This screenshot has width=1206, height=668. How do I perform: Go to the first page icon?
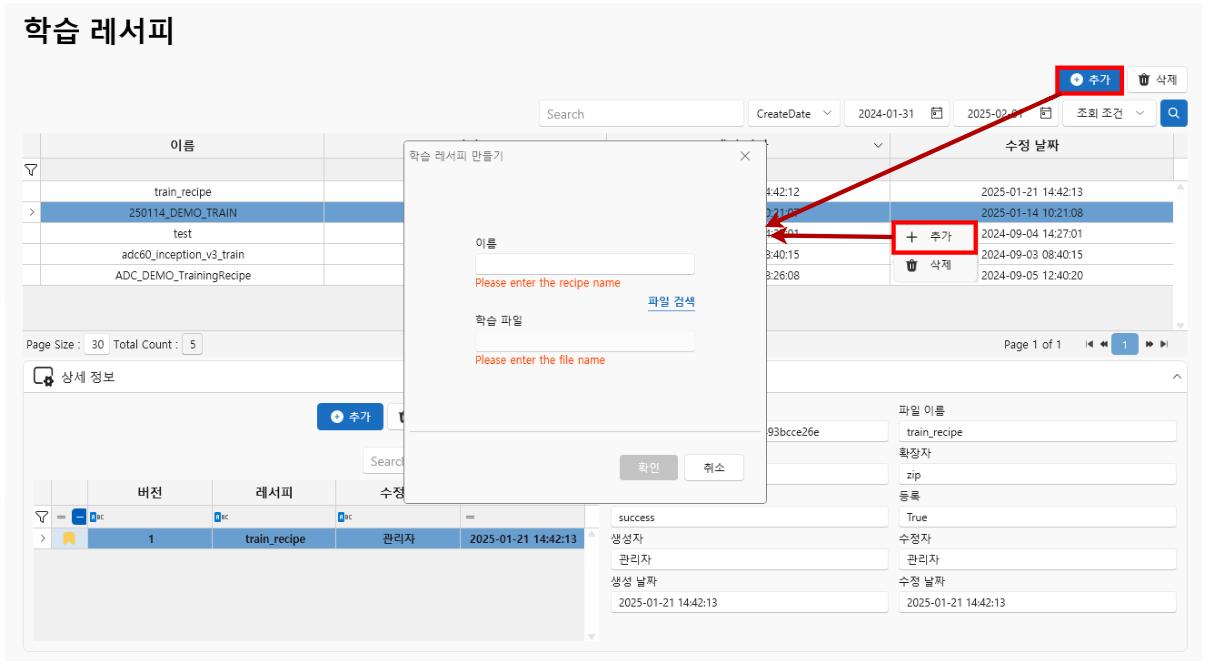[x=1086, y=345]
